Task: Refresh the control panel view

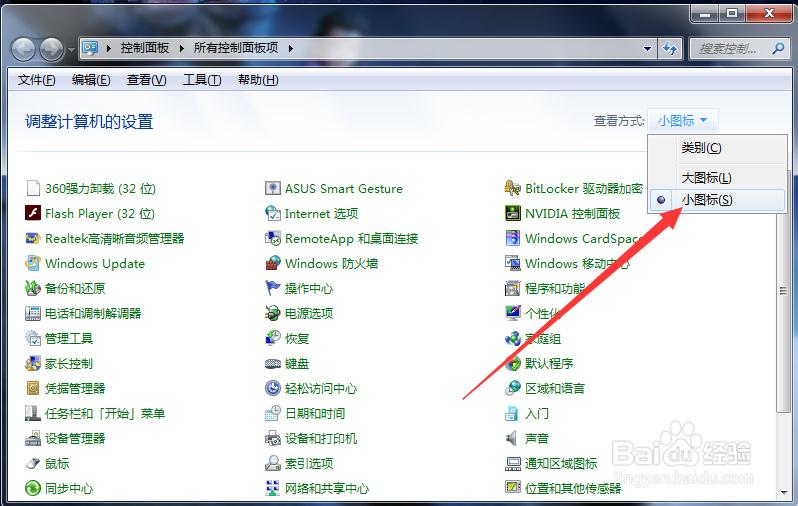Action: click(x=670, y=49)
